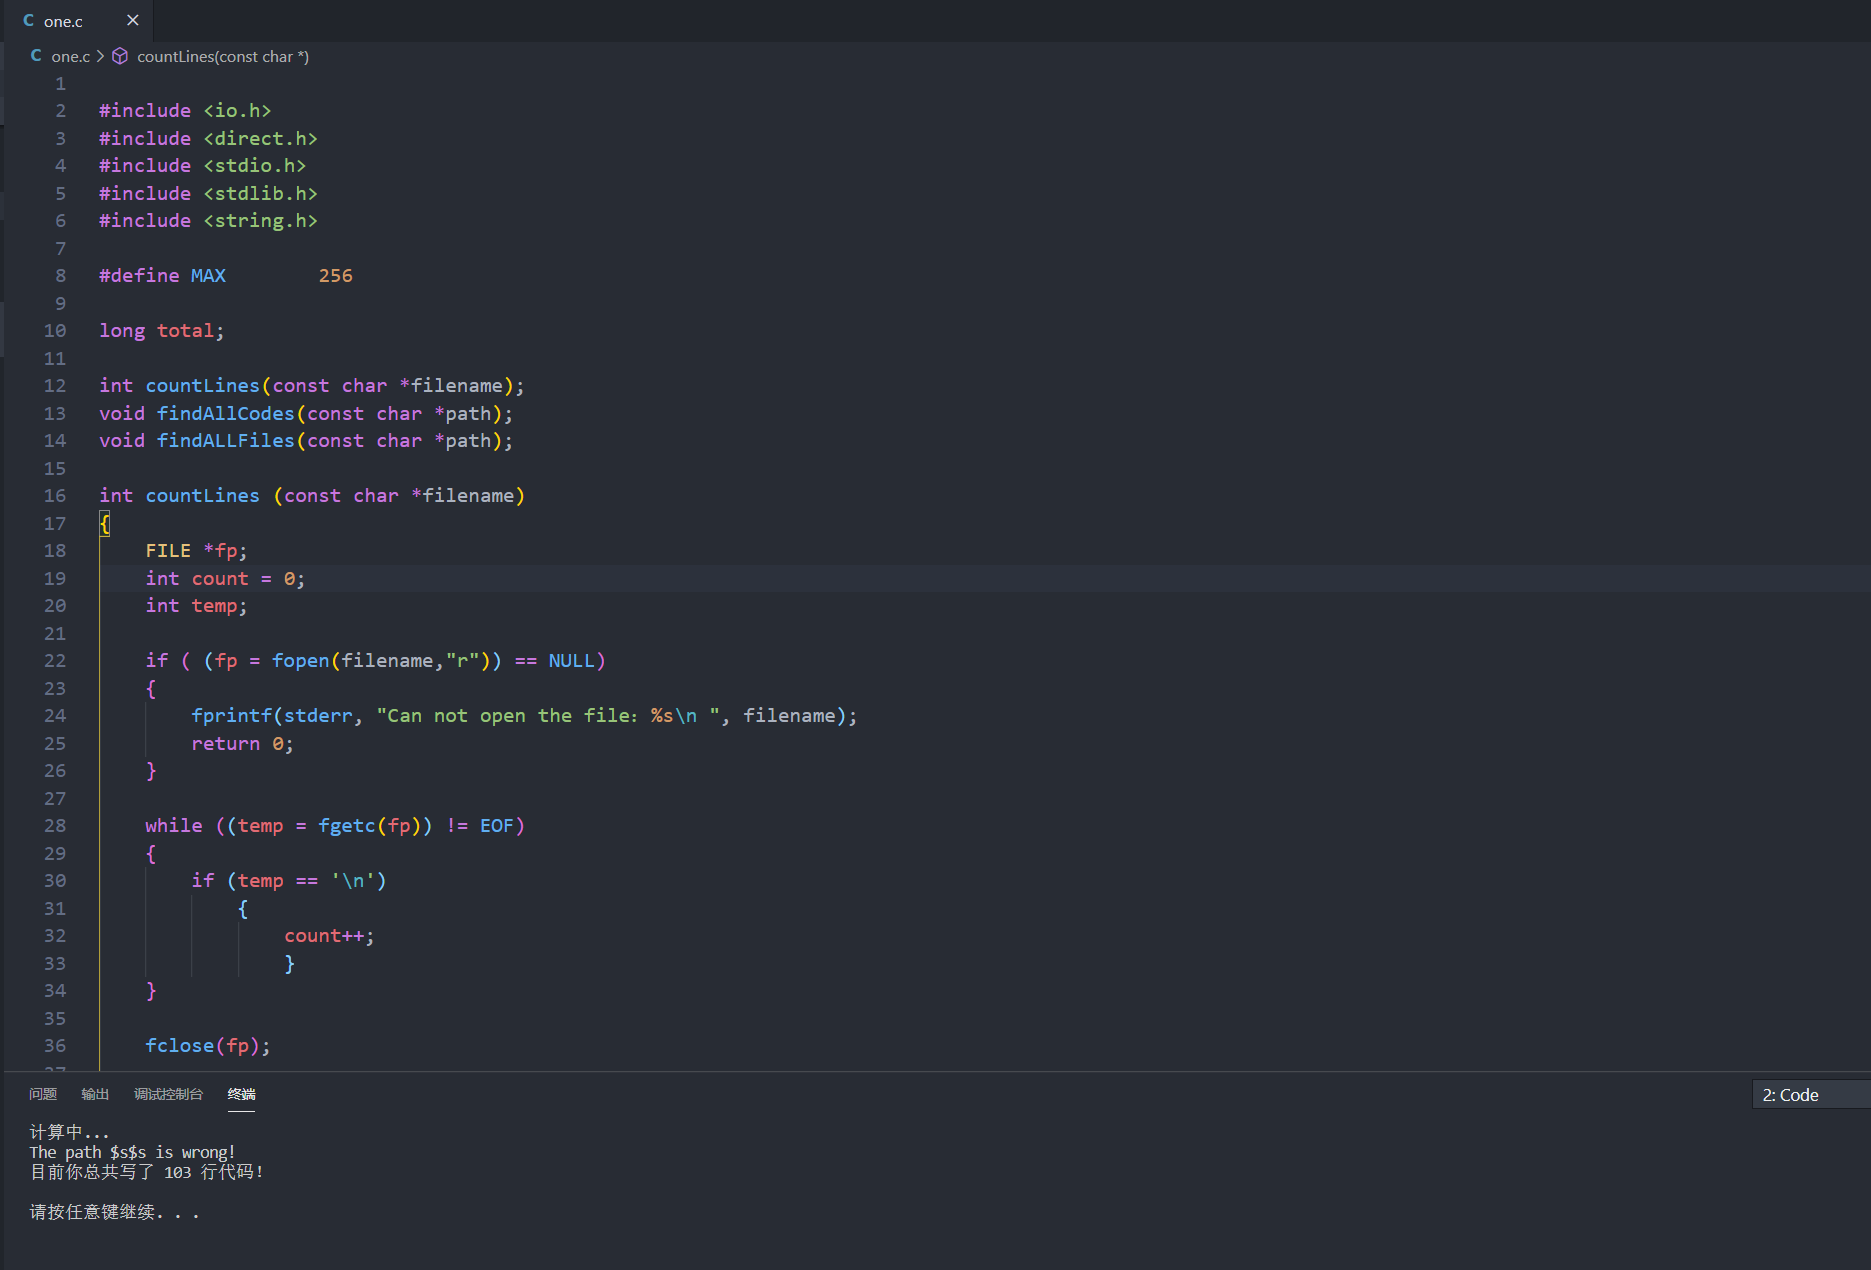The image size is (1871, 1270).
Task: Click line number 19 in gutter
Action: coord(55,578)
